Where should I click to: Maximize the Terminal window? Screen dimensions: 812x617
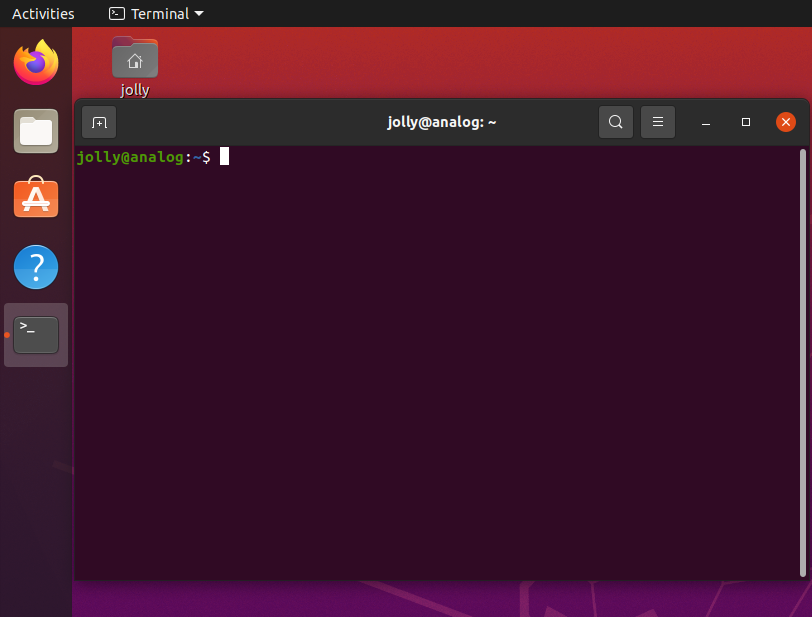coord(746,122)
